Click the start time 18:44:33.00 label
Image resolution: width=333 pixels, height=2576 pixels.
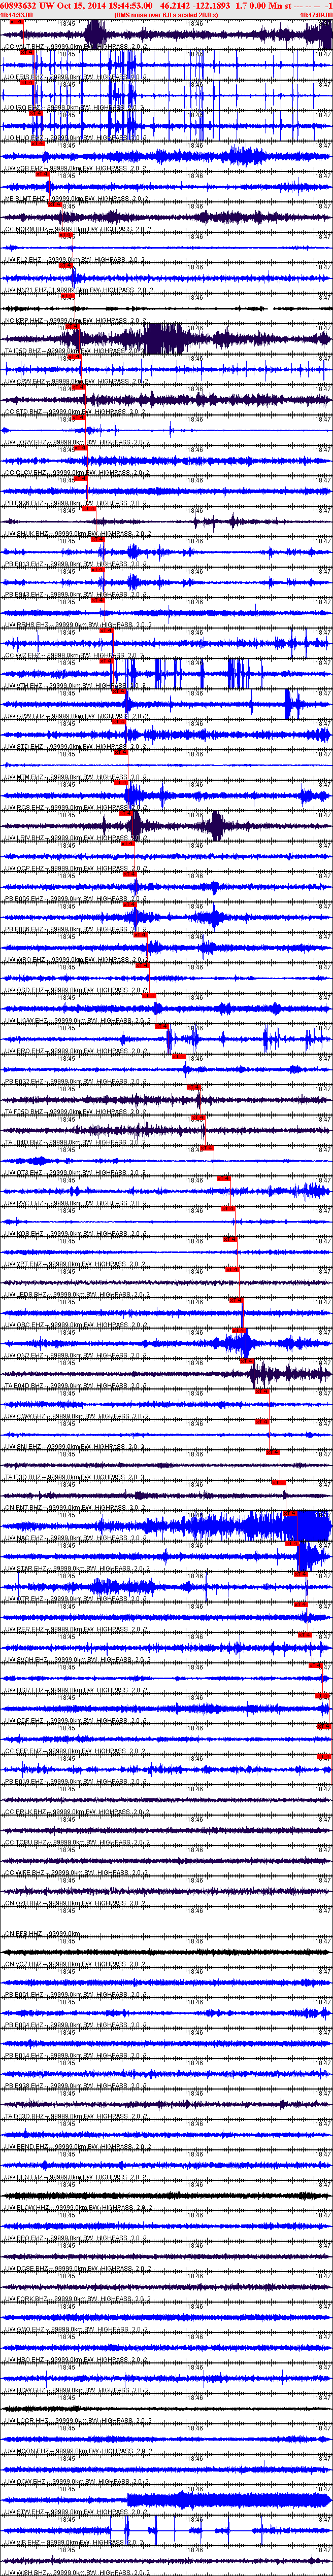click(x=16, y=15)
